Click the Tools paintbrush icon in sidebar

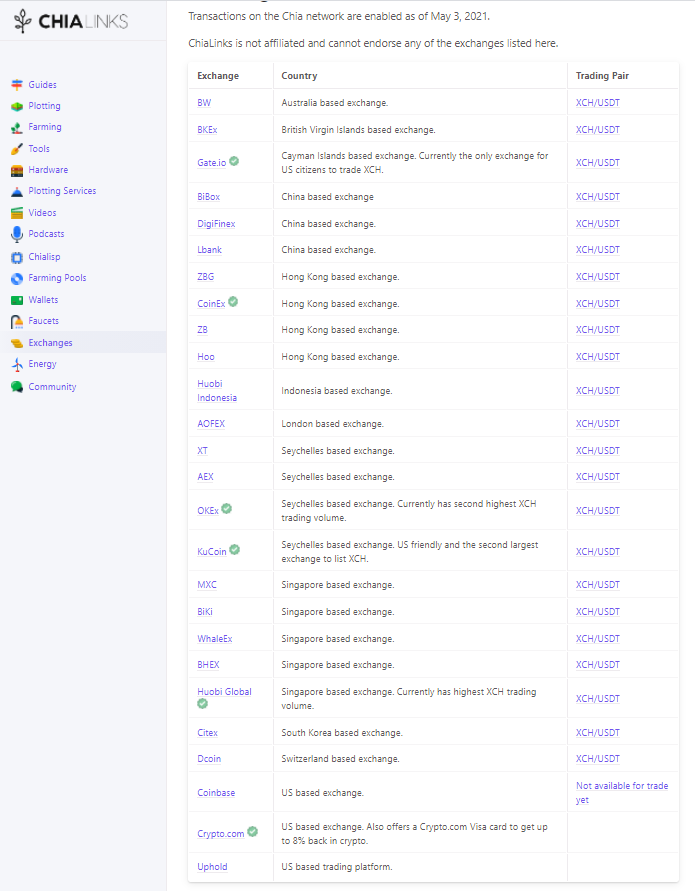(17, 149)
